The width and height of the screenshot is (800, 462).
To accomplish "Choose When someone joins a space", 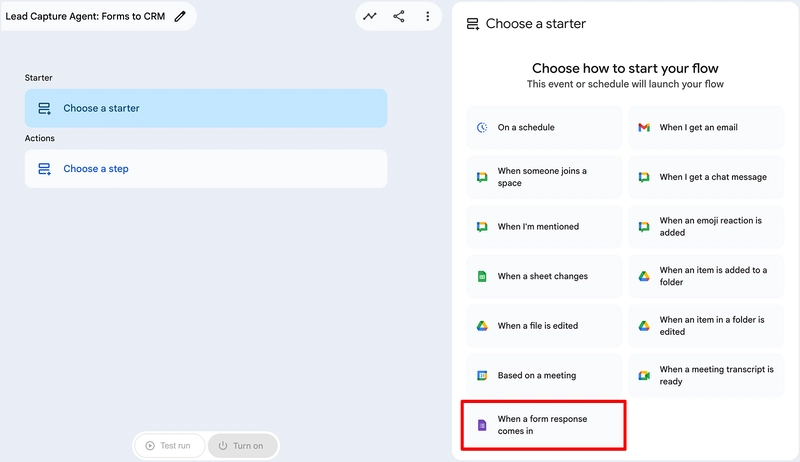I will tap(543, 177).
